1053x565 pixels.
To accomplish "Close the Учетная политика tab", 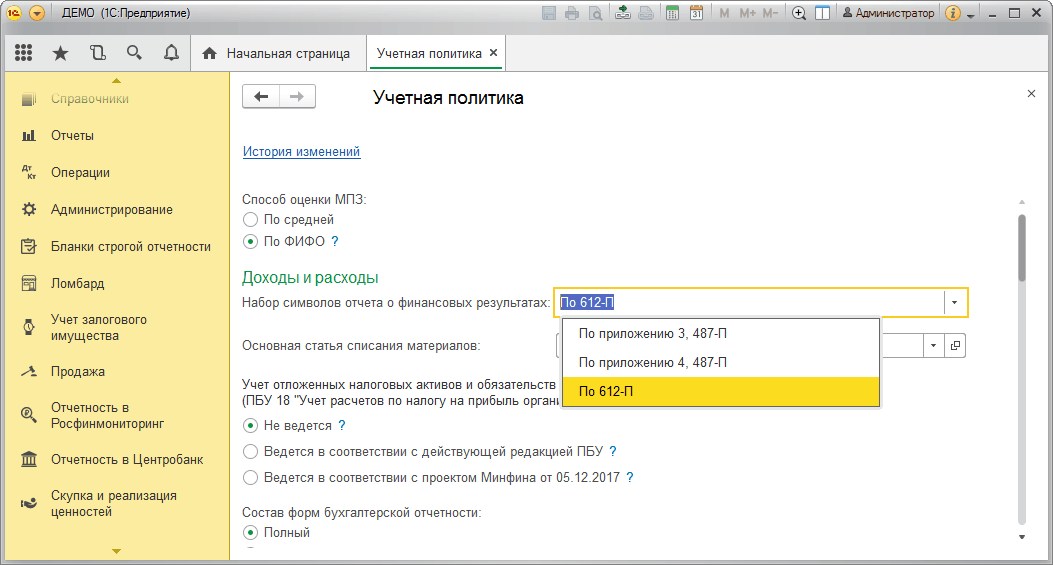I will point(494,52).
